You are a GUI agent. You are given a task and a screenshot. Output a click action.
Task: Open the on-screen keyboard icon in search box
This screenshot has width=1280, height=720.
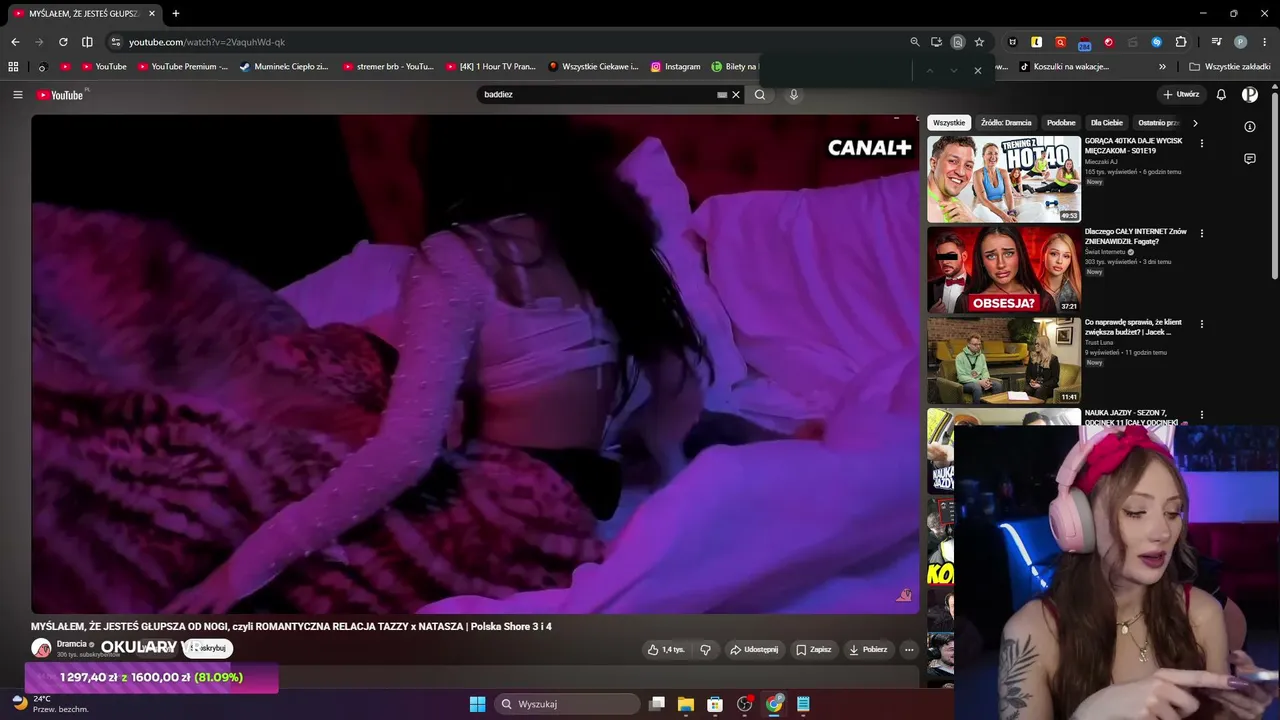(722, 95)
